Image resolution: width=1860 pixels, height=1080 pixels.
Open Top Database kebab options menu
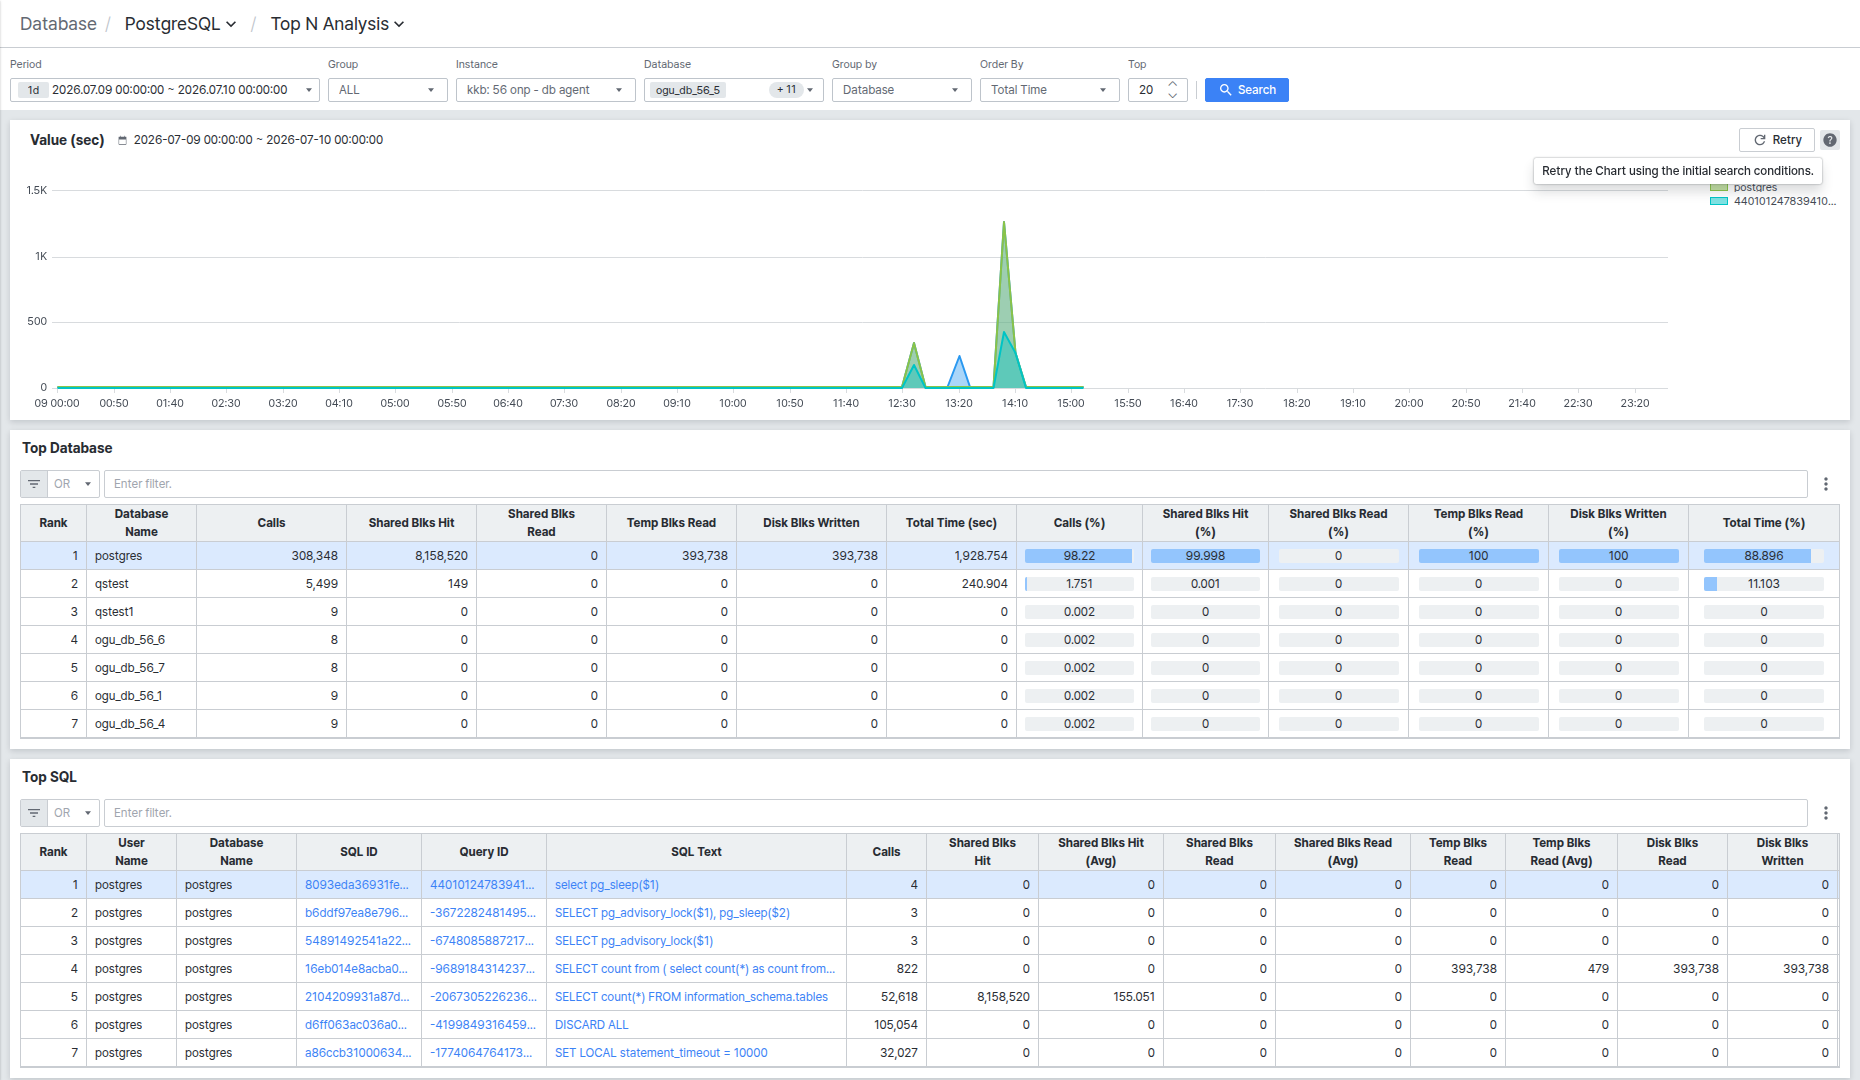1826,484
